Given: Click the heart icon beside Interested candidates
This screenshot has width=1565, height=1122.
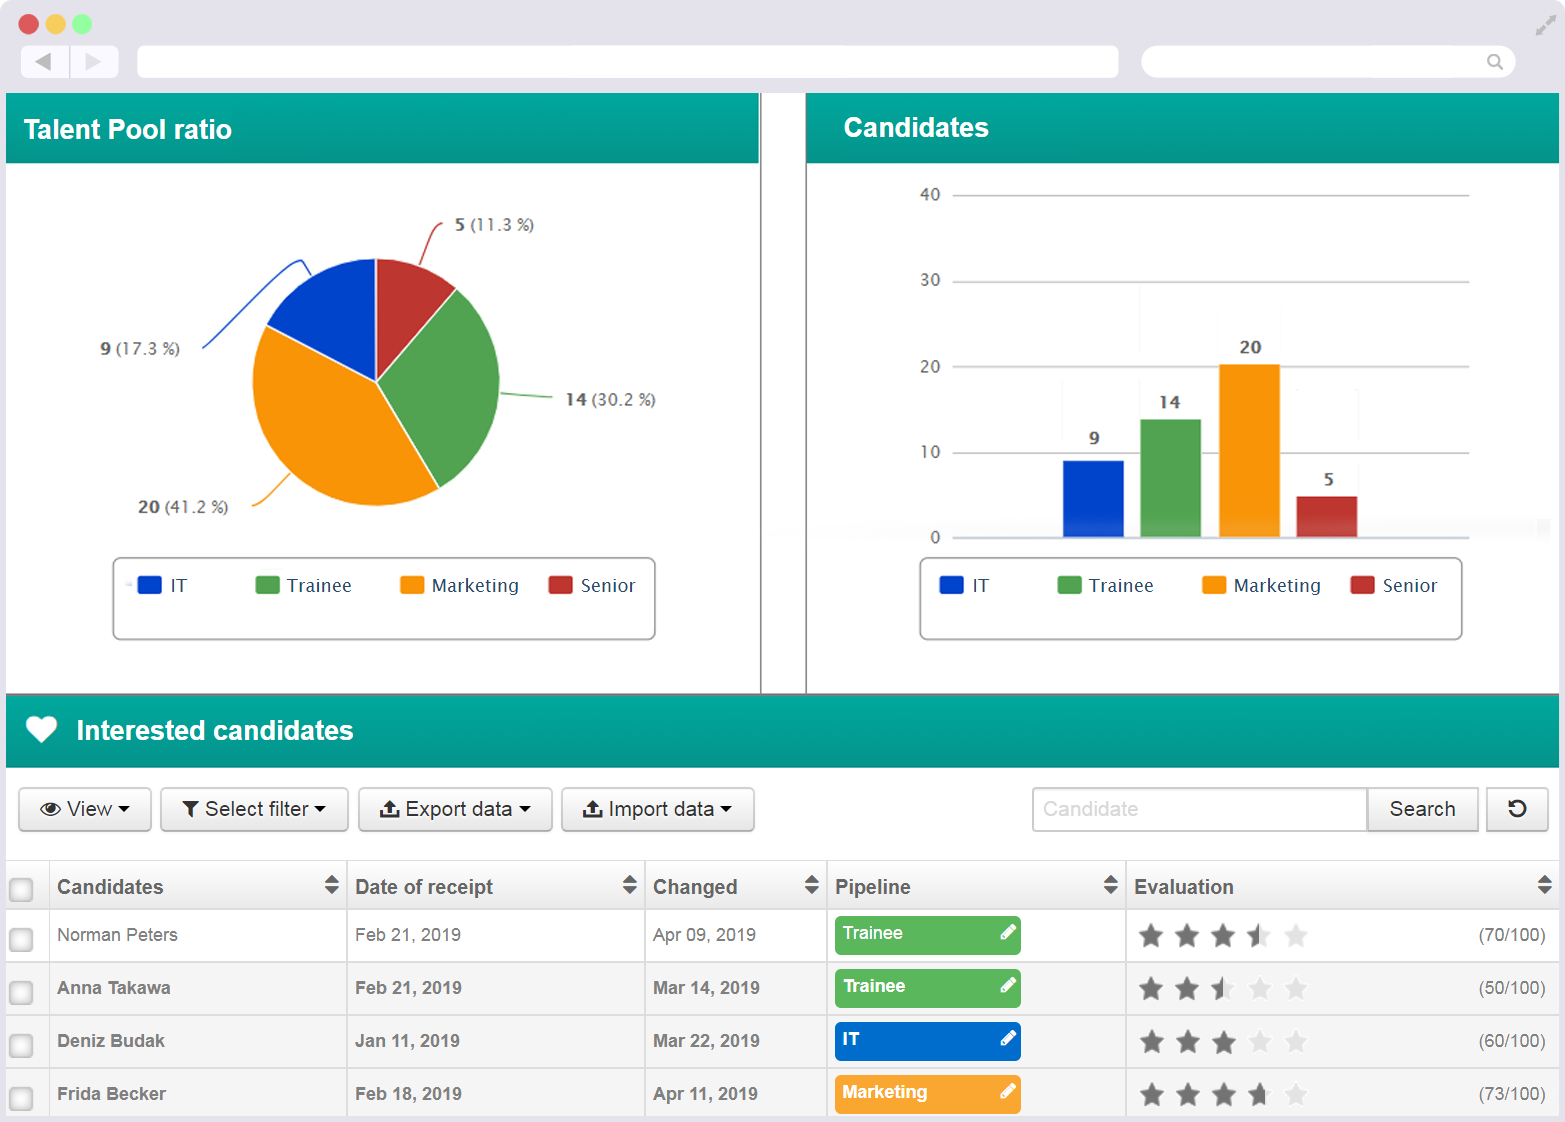Looking at the screenshot, I should 41,730.
